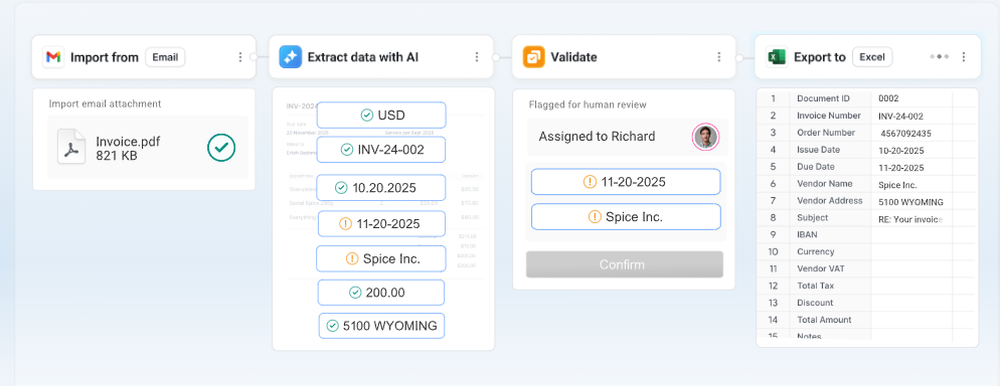Select the USD extracted field
This screenshot has width=1000, height=386.
[x=381, y=115]
